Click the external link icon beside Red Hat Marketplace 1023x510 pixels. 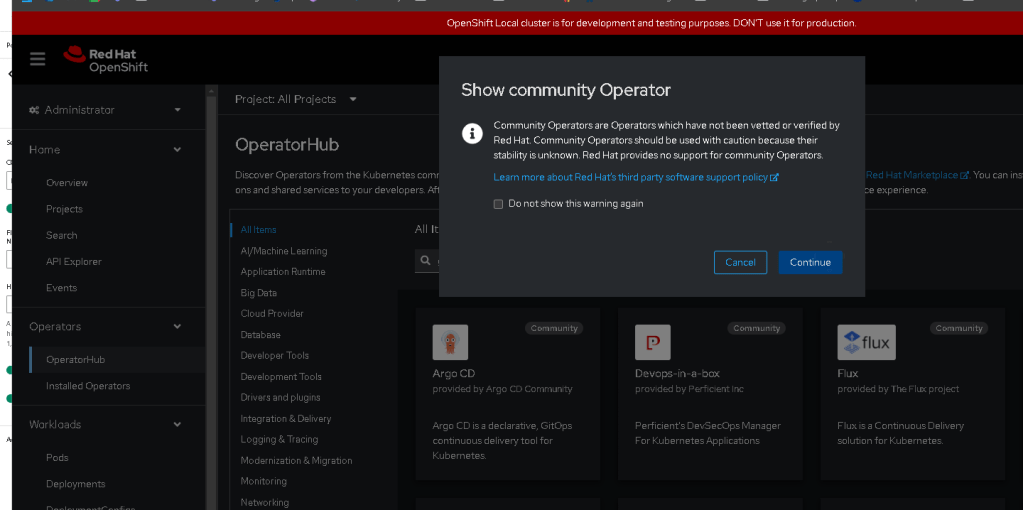pos(964,175)
